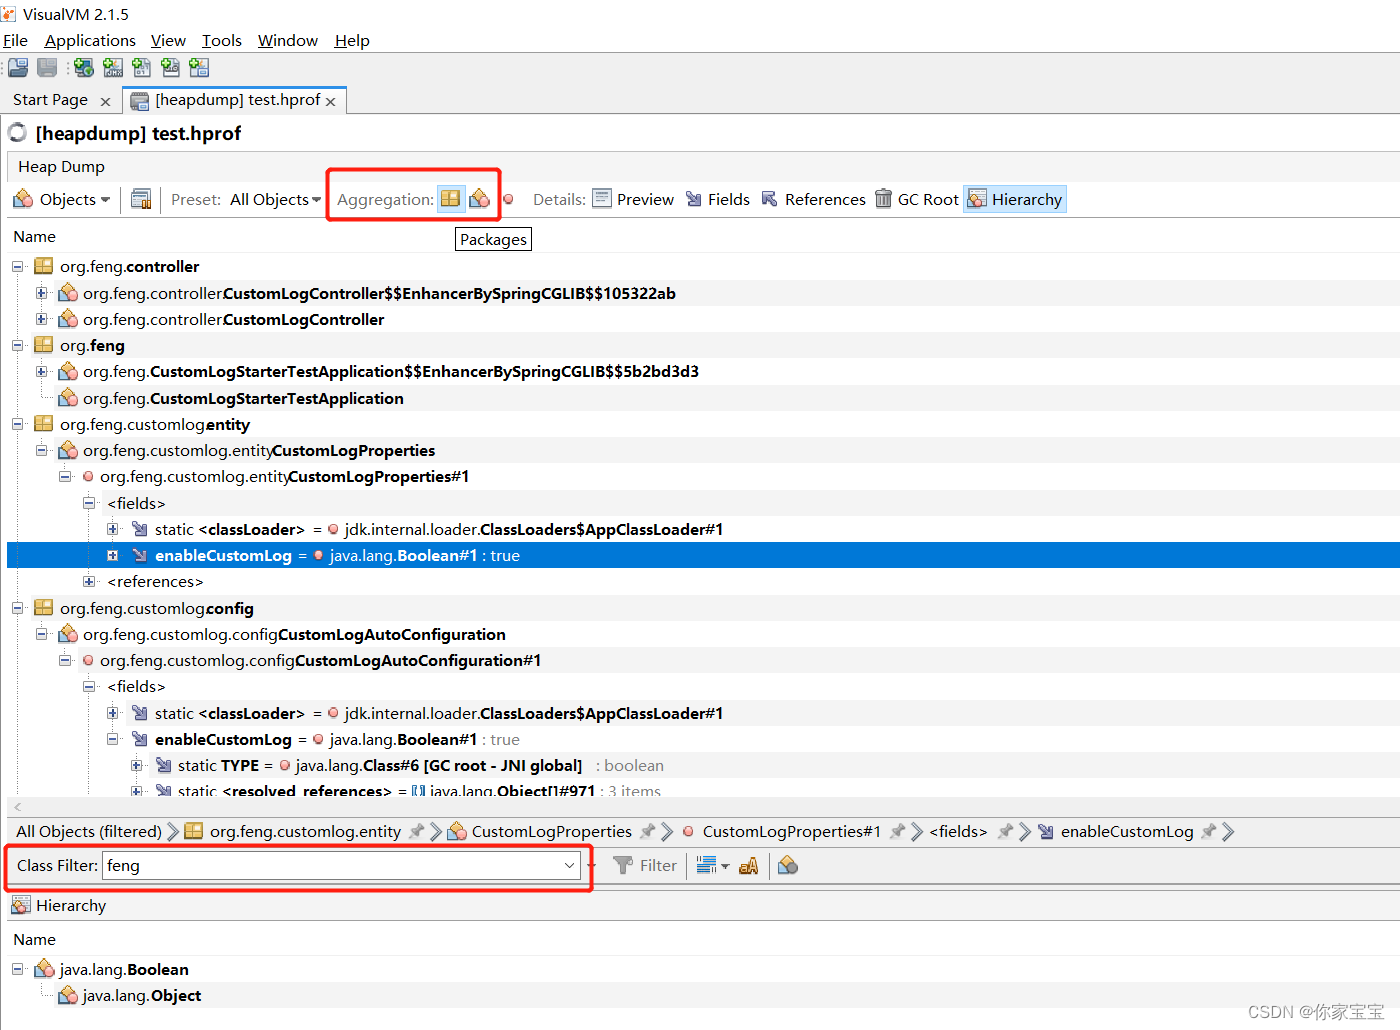Select java.lang.Object in Hierarchy panel
The width and height of the screenshot is (1400, 1030).
tap(141, 995)
